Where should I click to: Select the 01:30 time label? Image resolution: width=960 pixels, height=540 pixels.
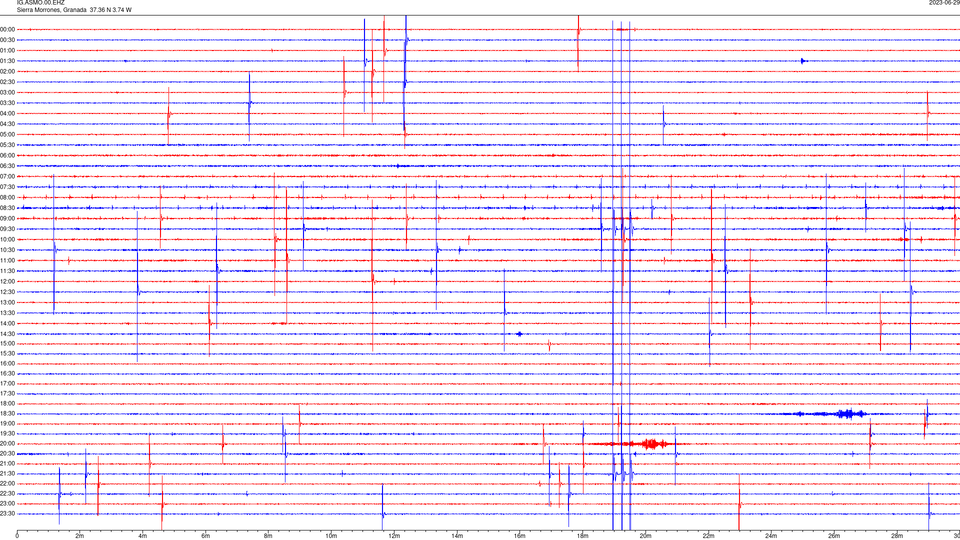point(7,61)
